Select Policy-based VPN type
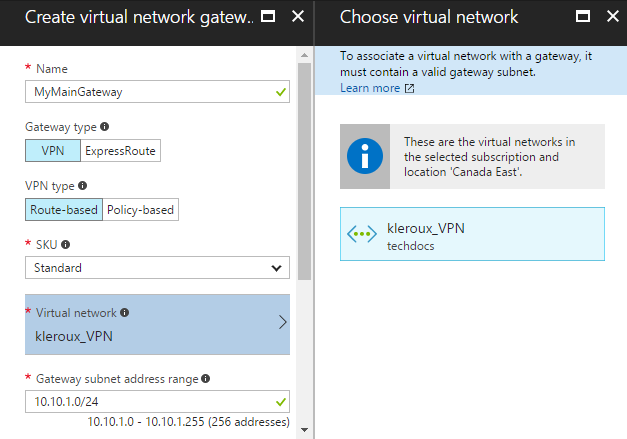The width and height of the screenshot is (627, 439). [141, 209]
